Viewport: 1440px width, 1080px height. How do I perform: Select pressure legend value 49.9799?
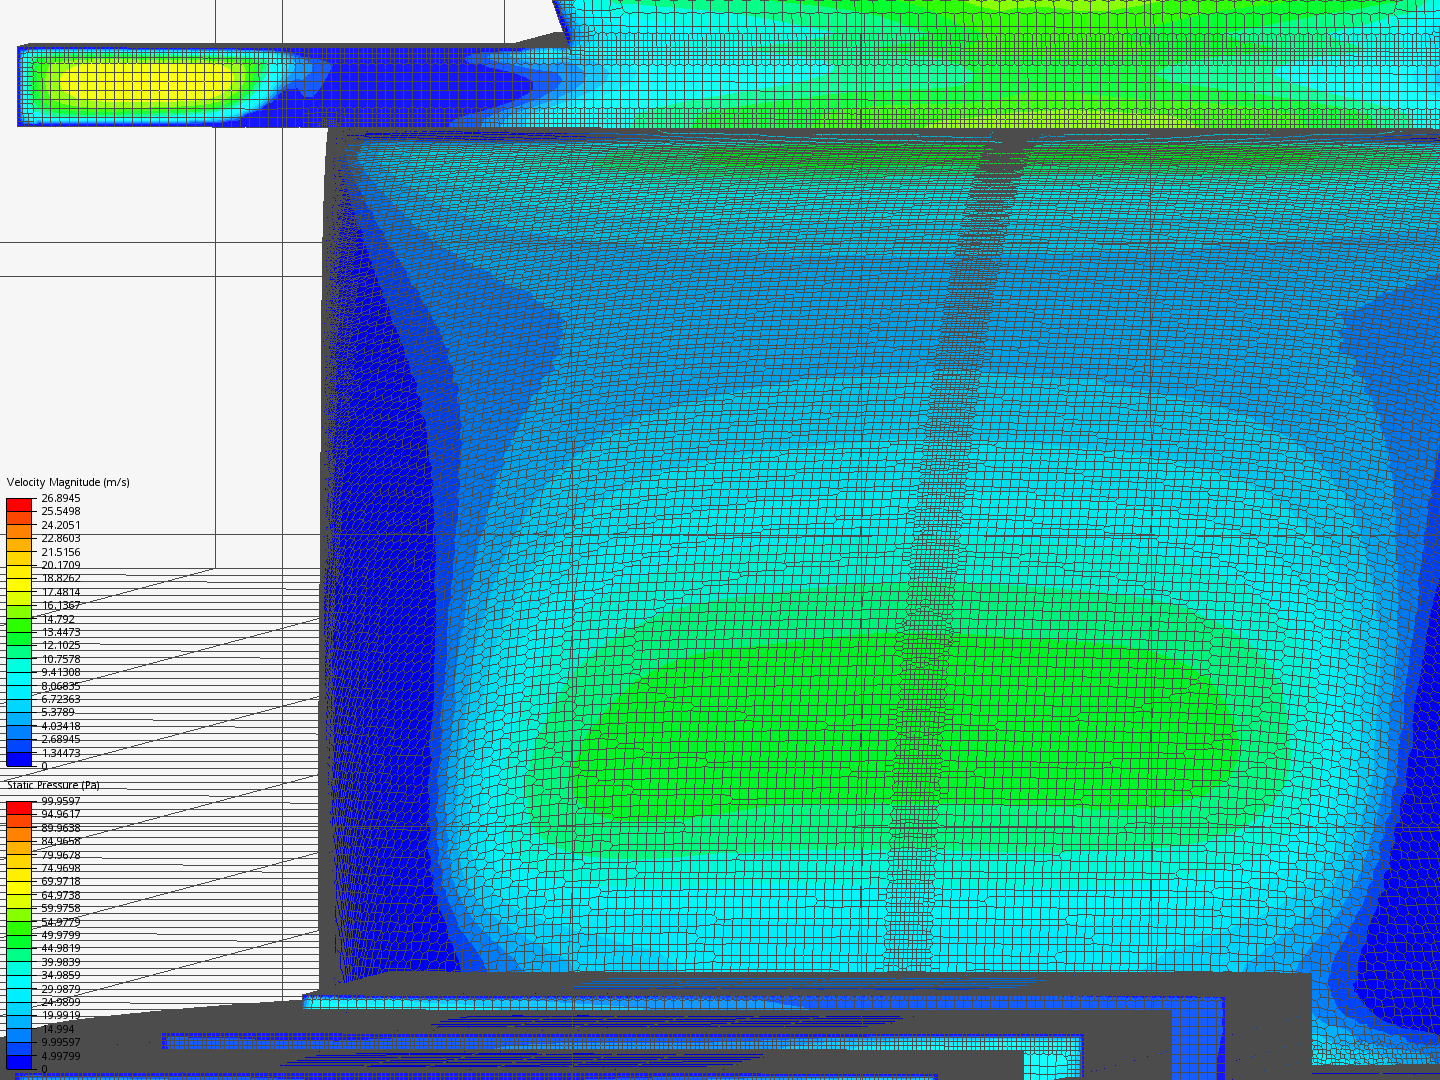point(61,935)
